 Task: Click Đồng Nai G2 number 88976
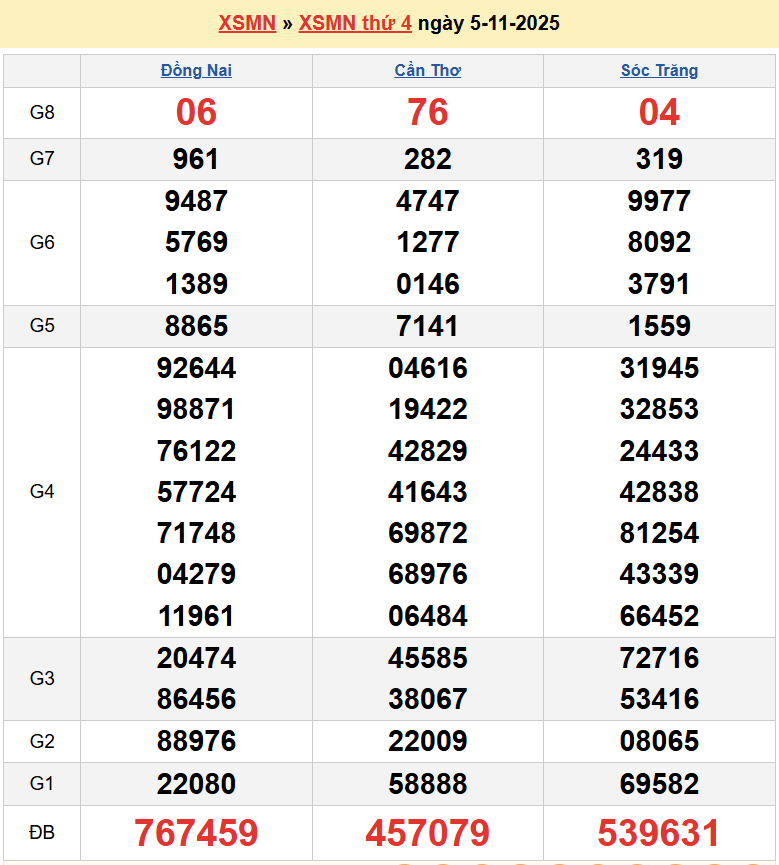196,742
